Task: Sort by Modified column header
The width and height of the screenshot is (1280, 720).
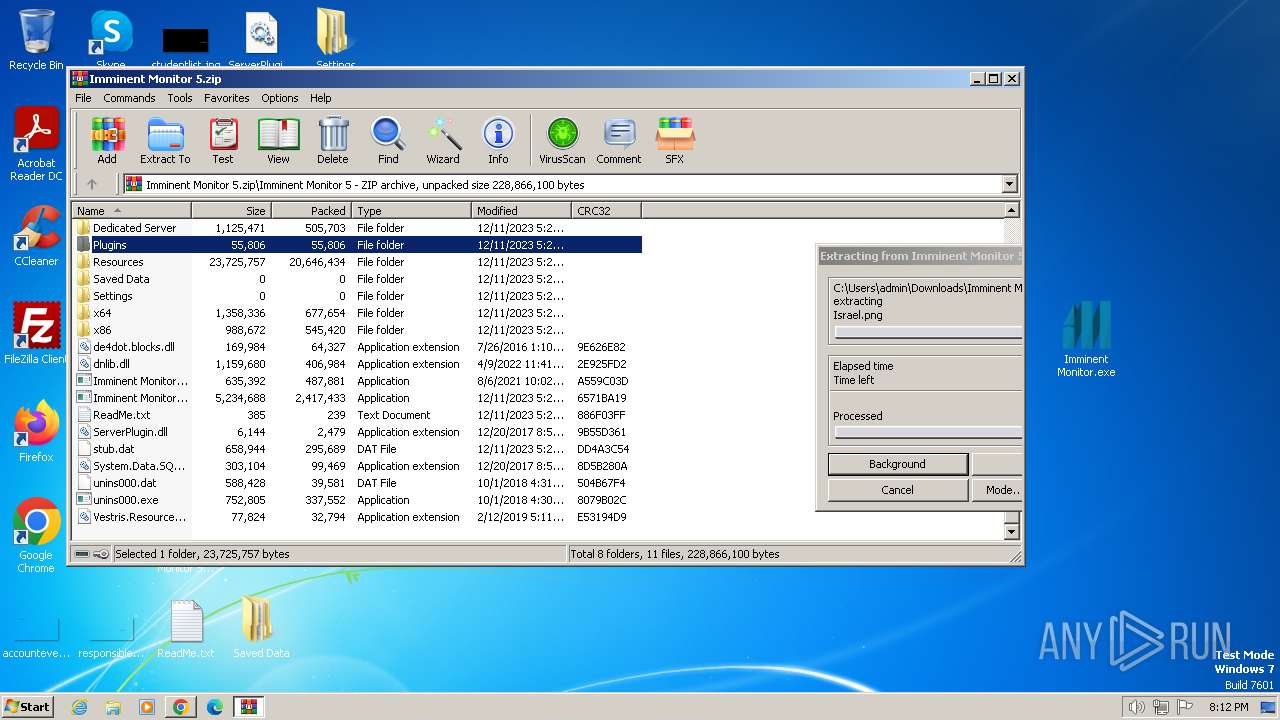Action: pos(521,211)
